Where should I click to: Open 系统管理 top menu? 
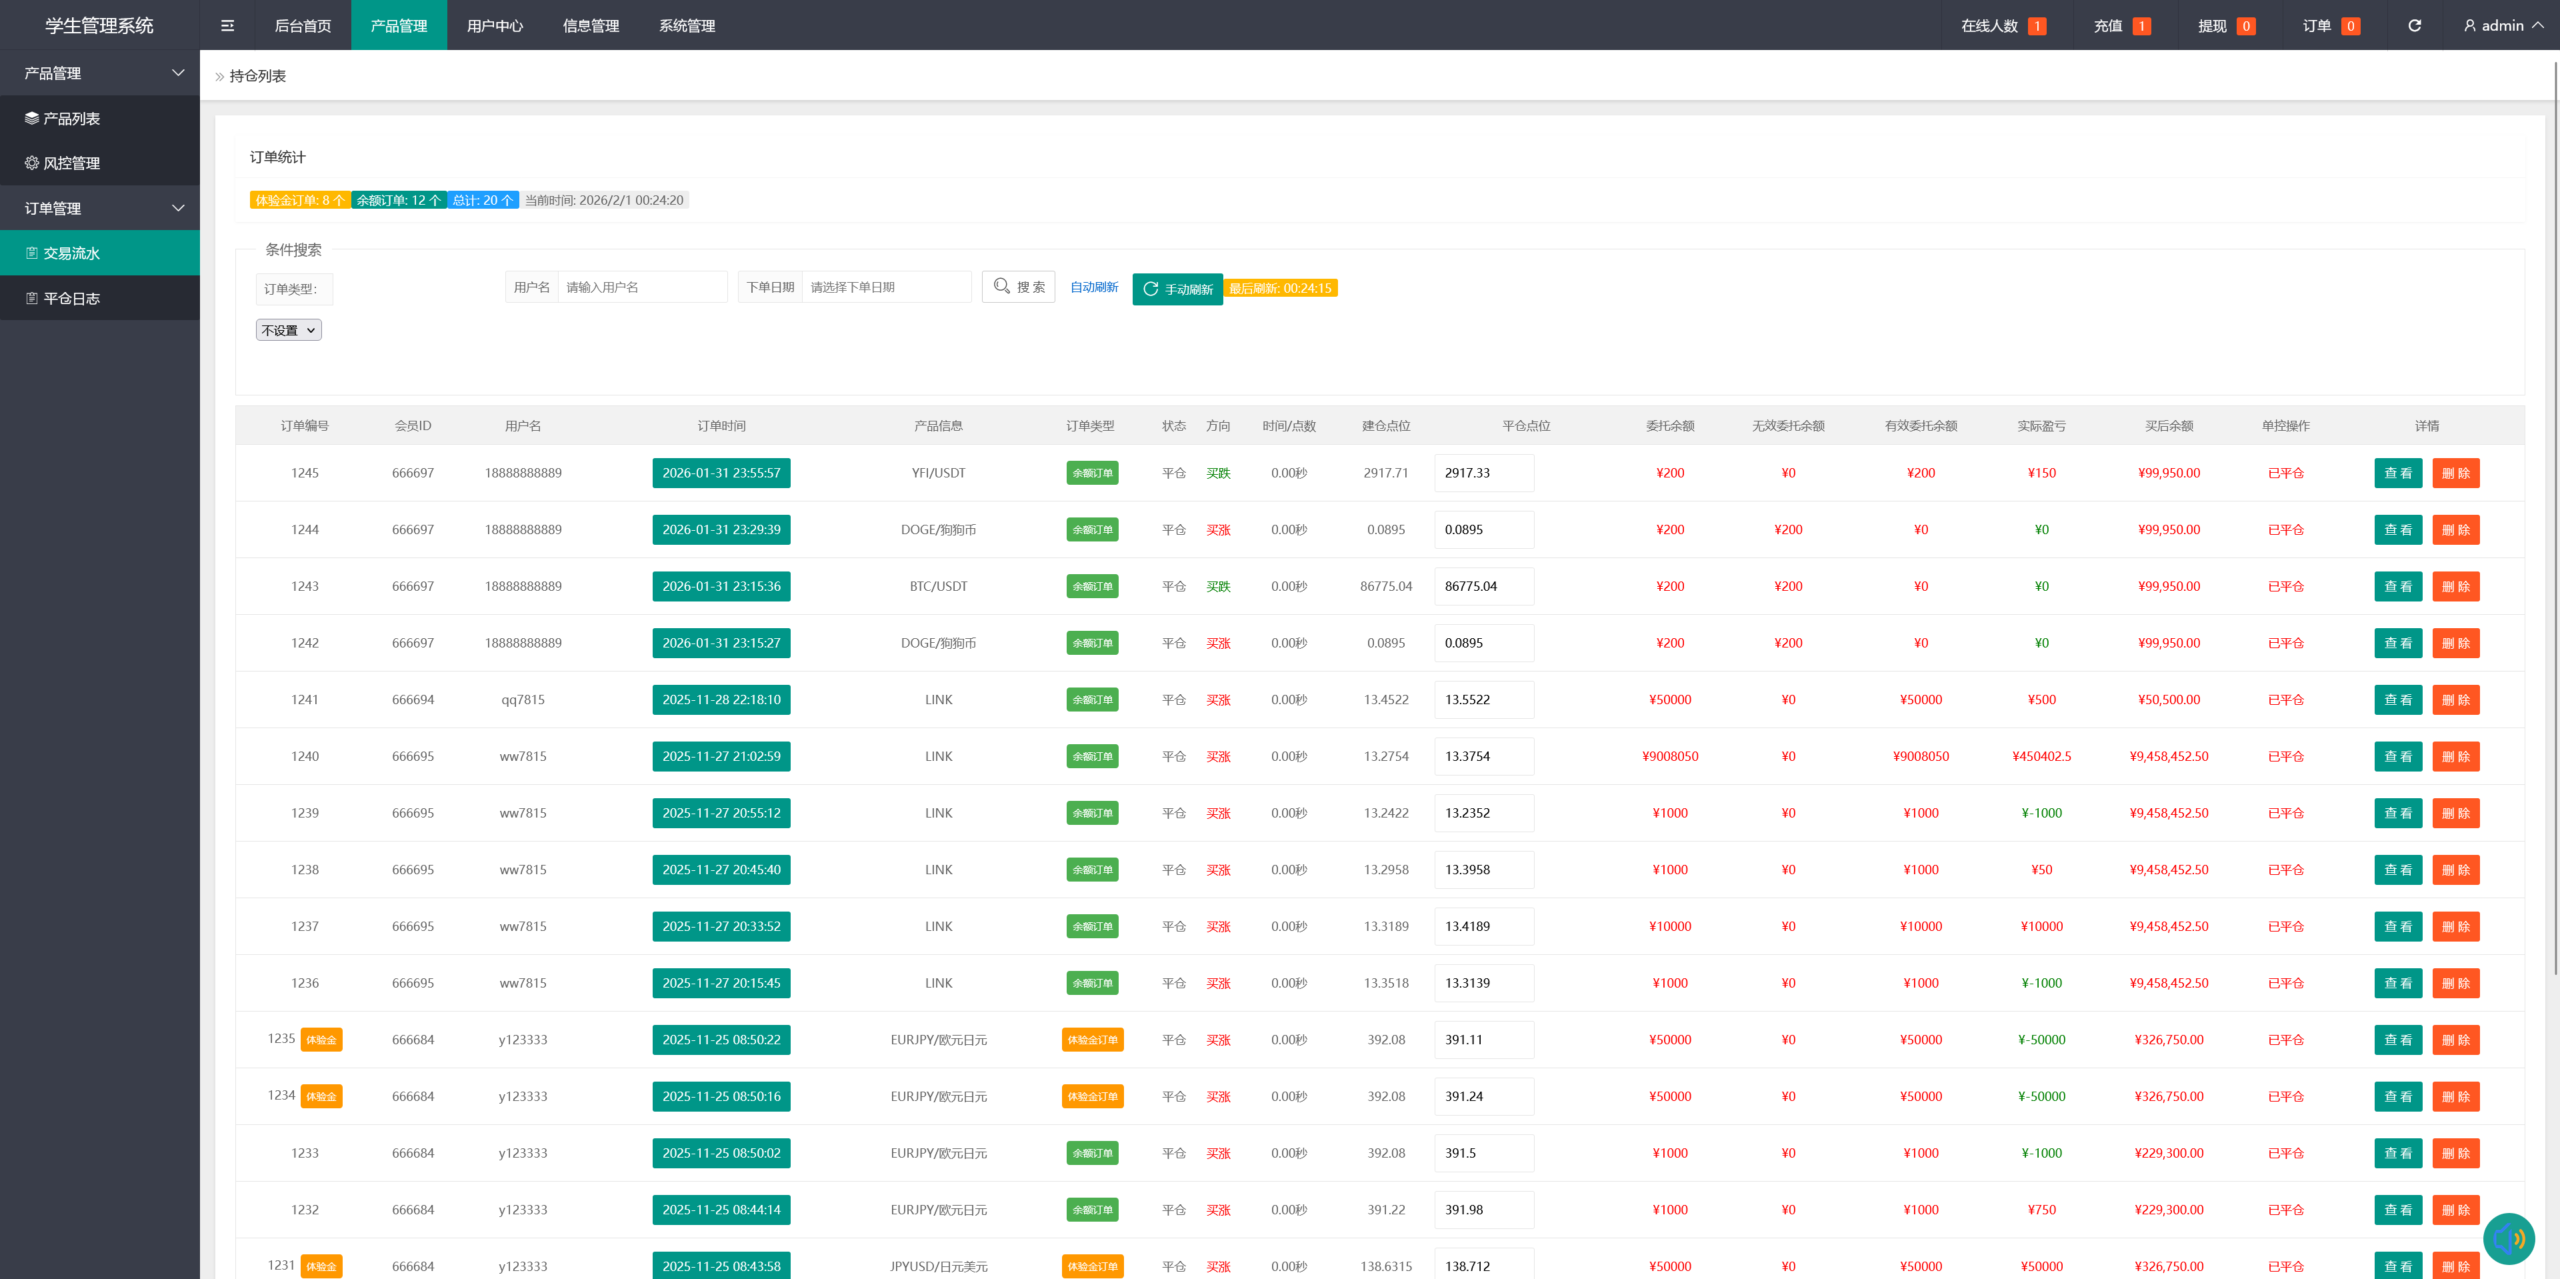coord(687,26)
